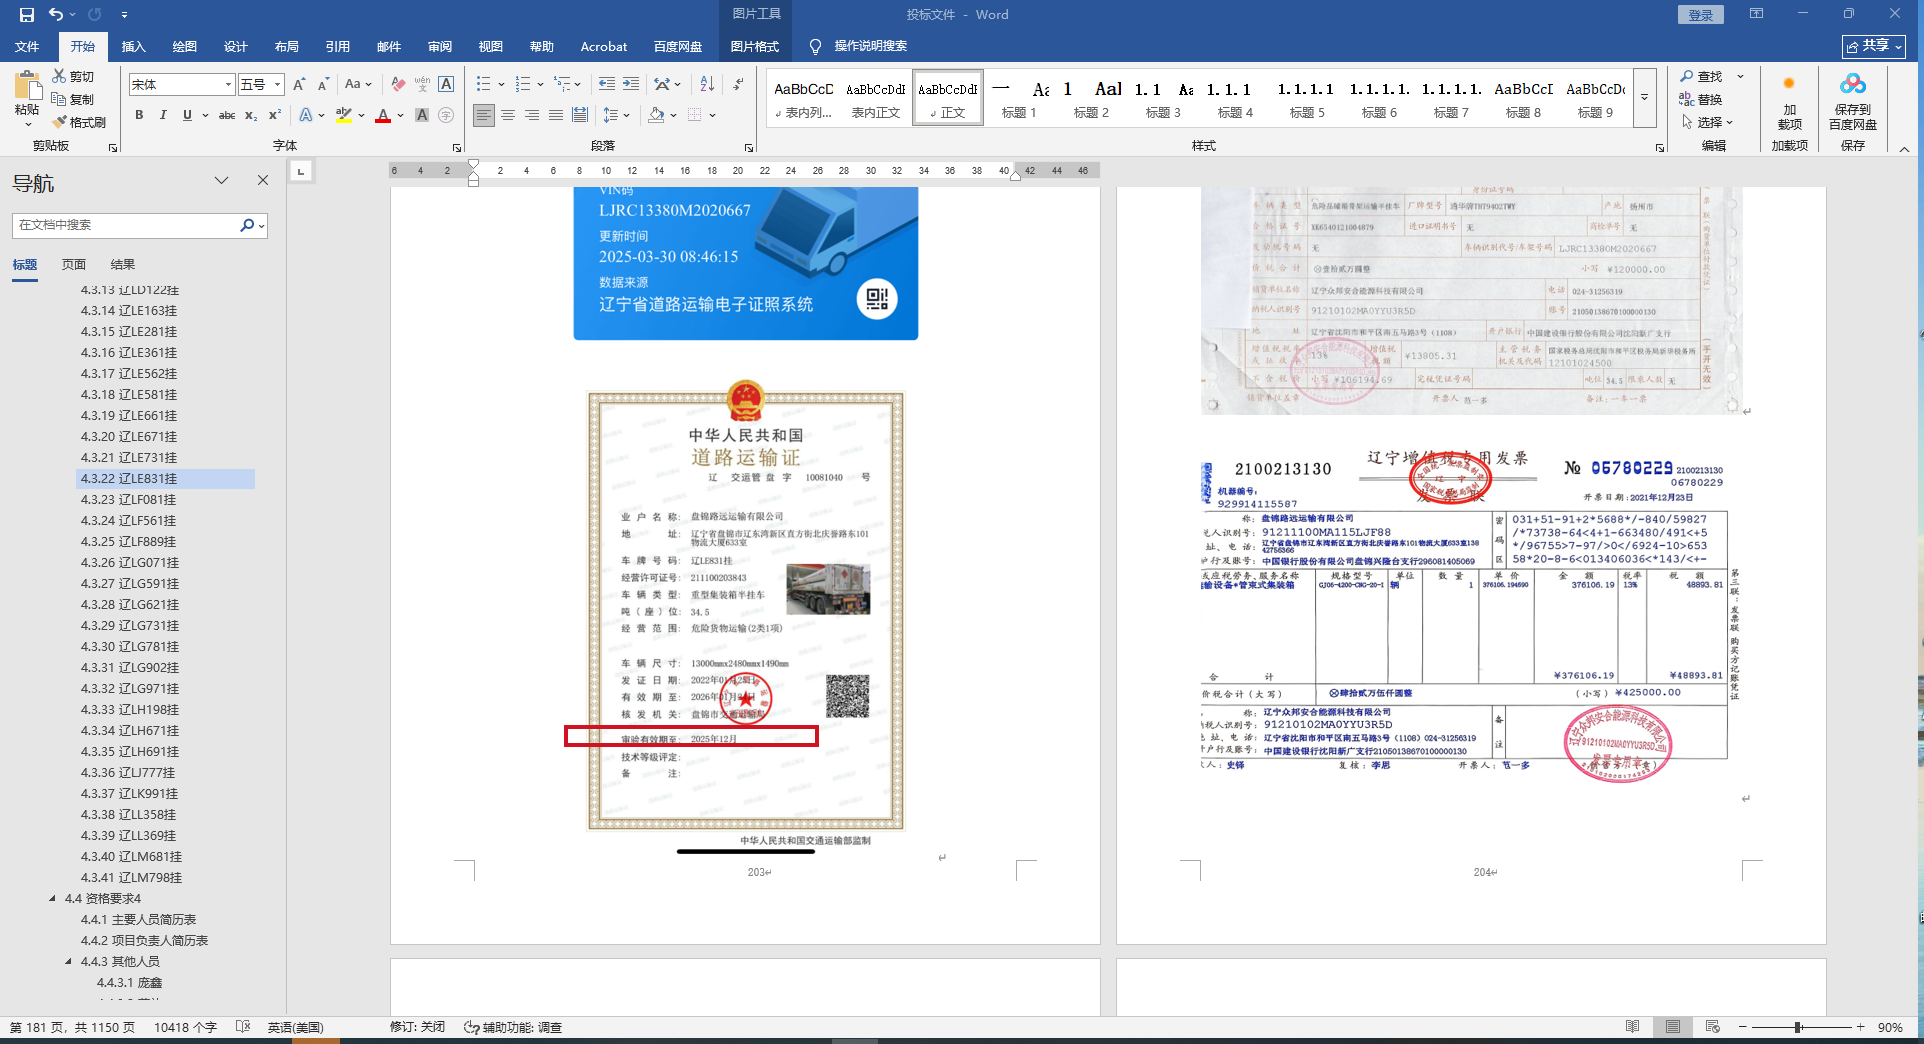Toggle bold formatting
Screen dimensions: 1924x1044
(139, 116)
